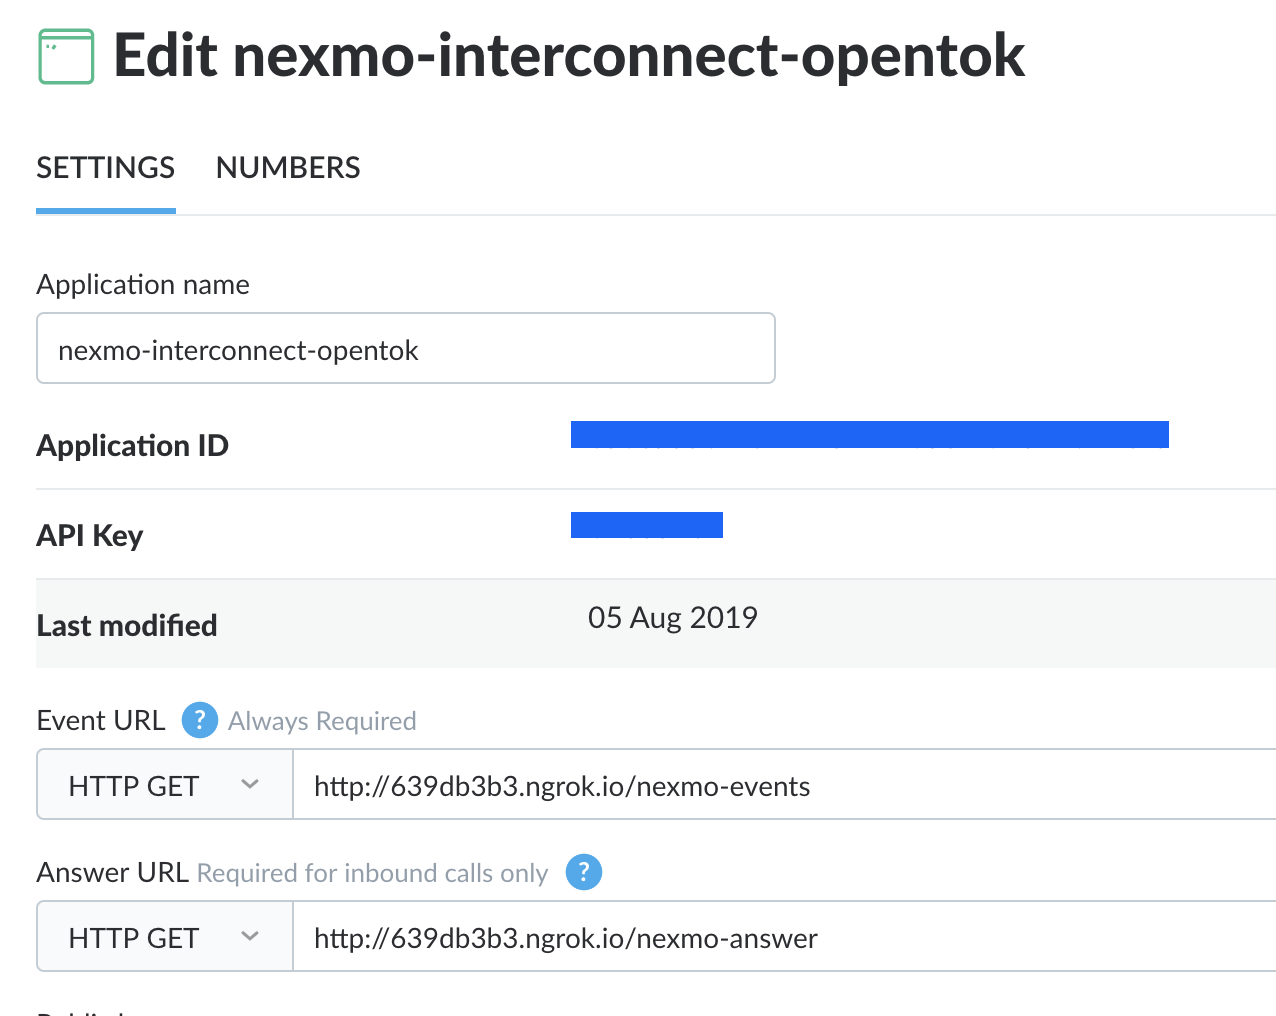This screenshot has width=1276, height=1016.
Task: Click the page heading Edit nexmo-interconnect-opentok
Action: pyautogui.click(x=568, y=56)
